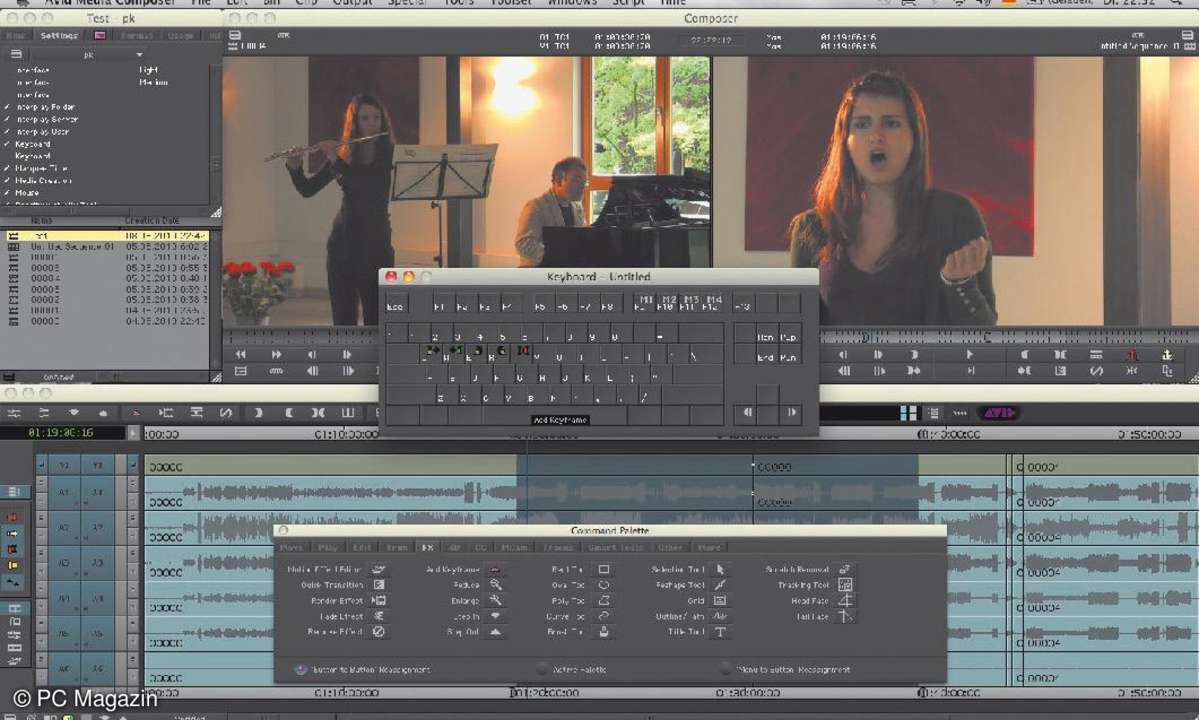1199x720 pixels.
Task: Click source monitor position bar
Action: tap(302, 336)
